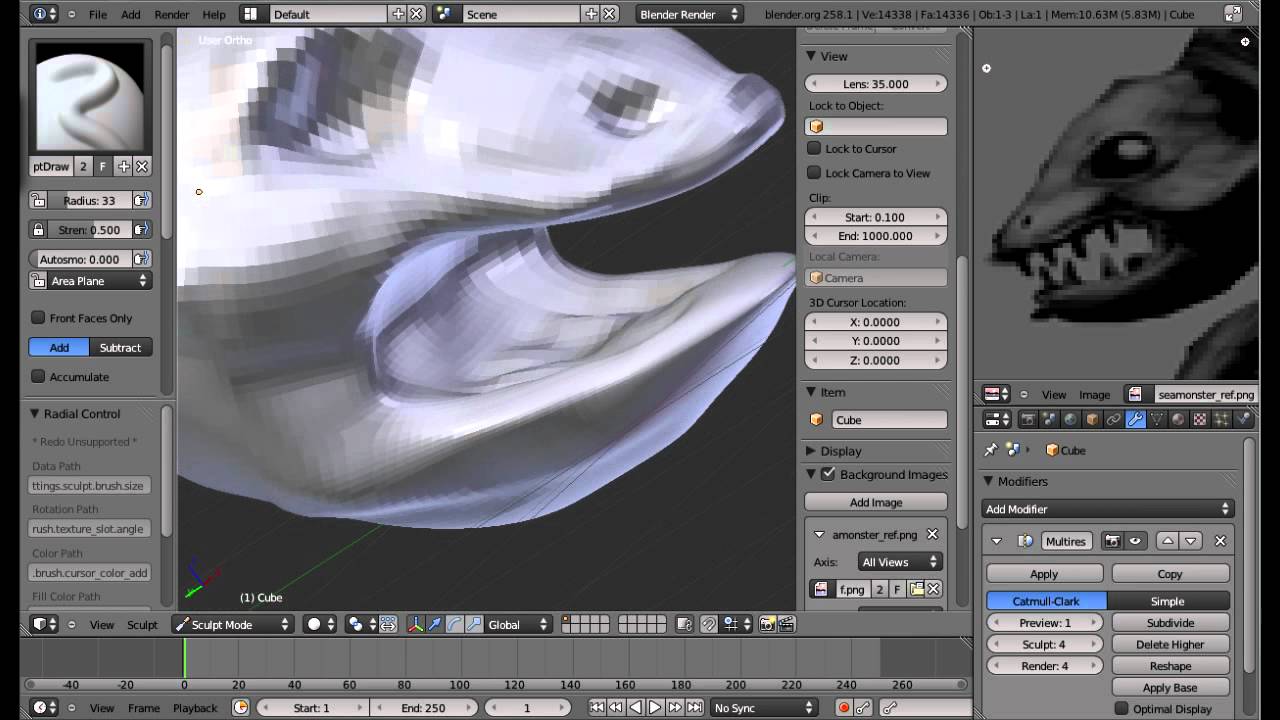Enable the Front Faces Only checkbox
This screenshot has width=1280, height=720.
[38, 318]
